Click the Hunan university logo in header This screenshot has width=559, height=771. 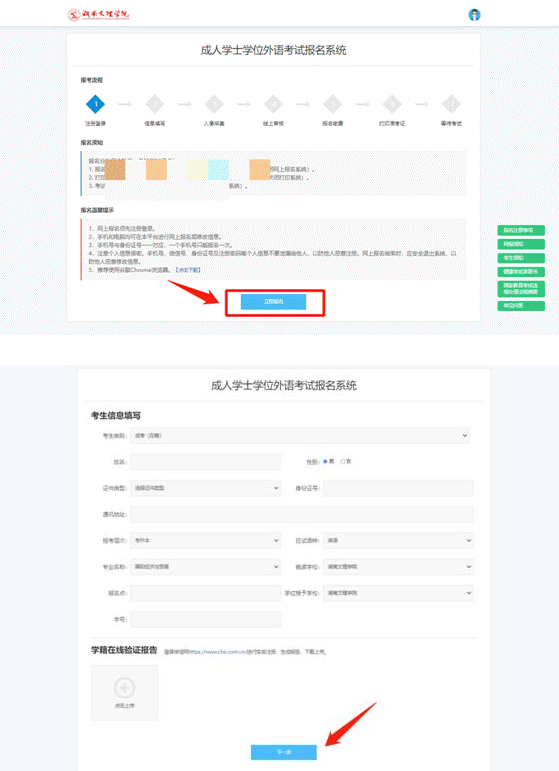[98, 14]
